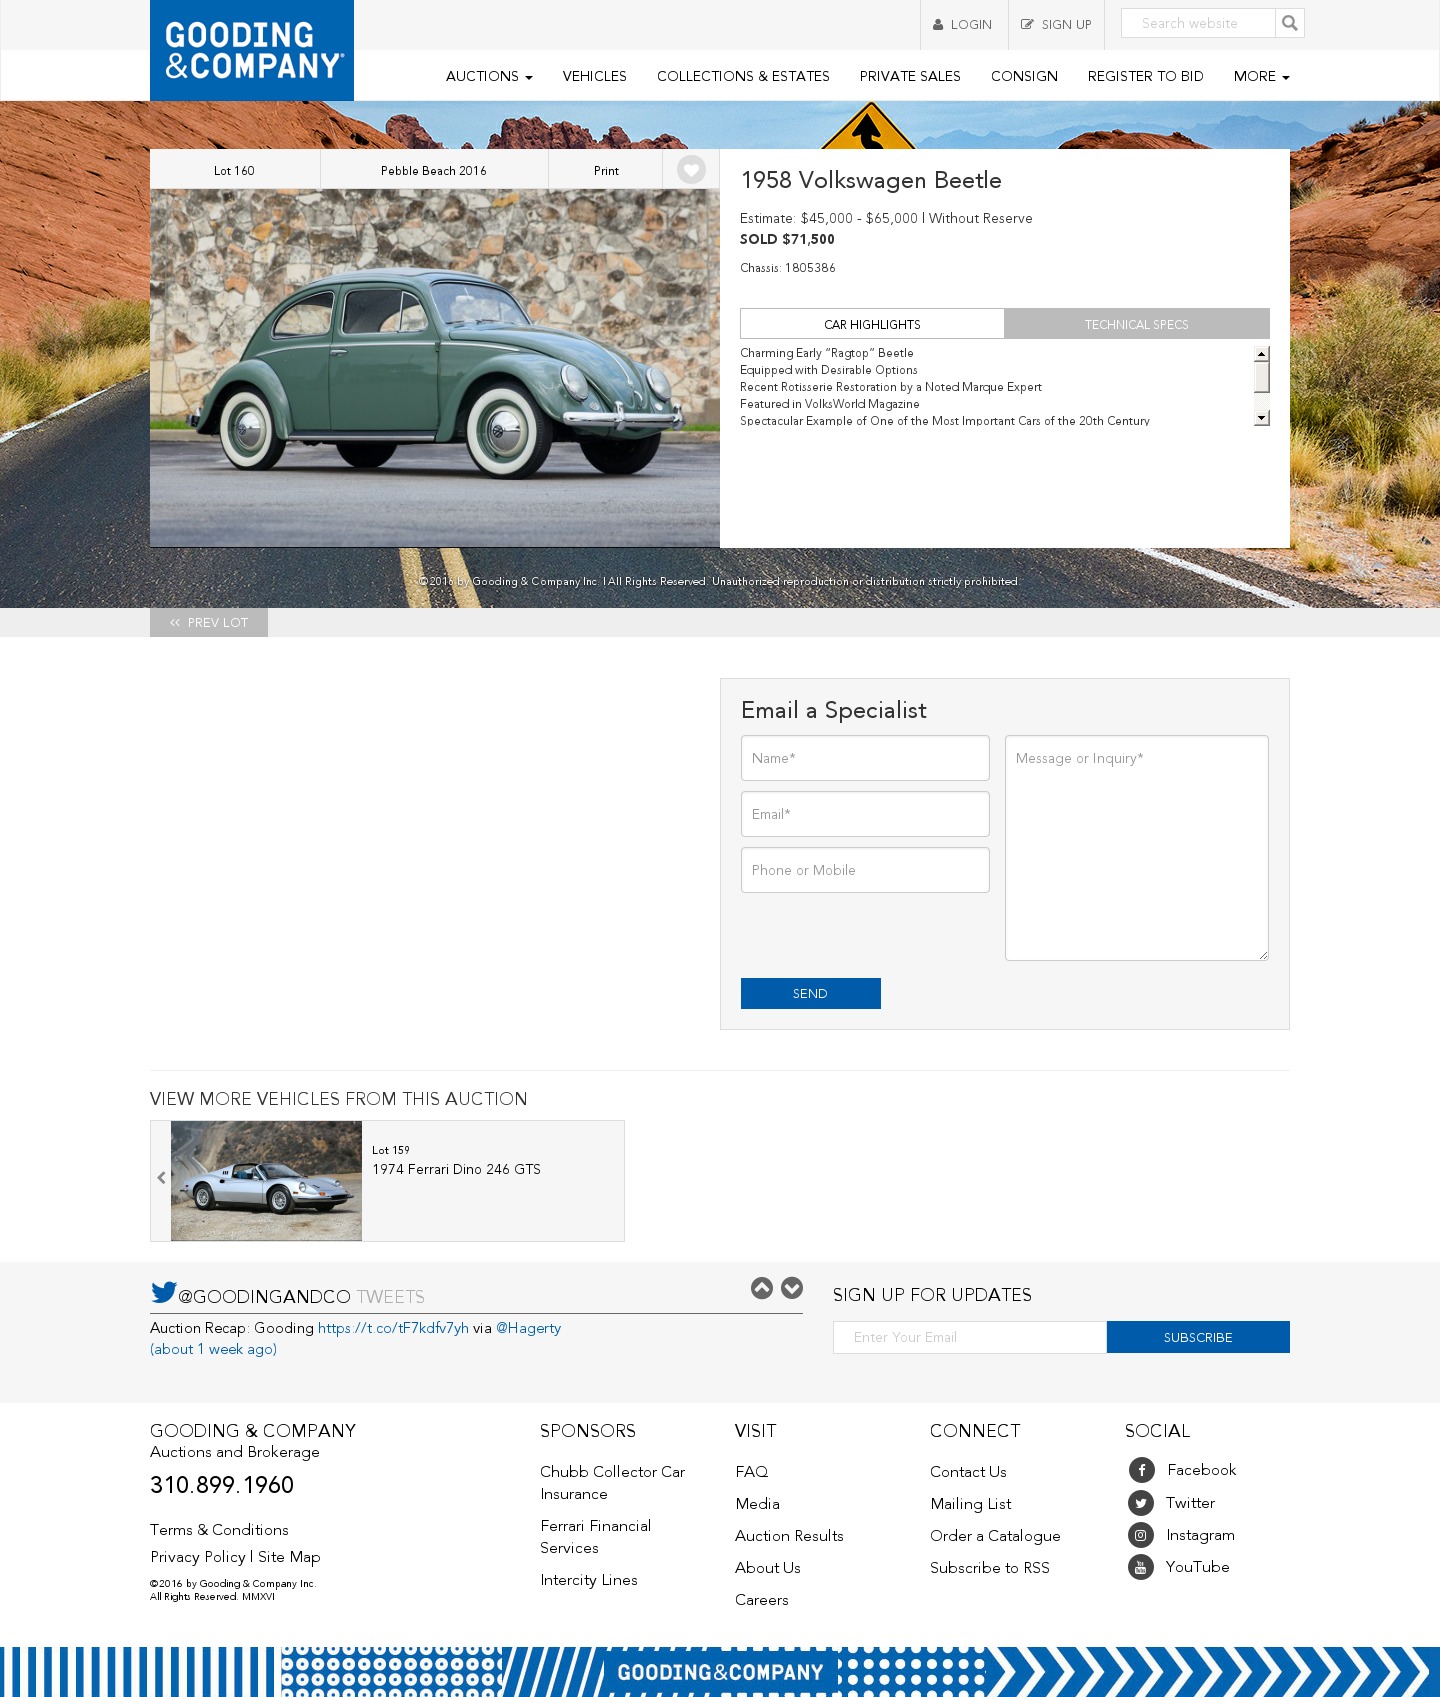The width and height of the screenshot is (1440, 1697).
Task: Click highlights scrollbar up arrow
Action: tap(1262, 354)
